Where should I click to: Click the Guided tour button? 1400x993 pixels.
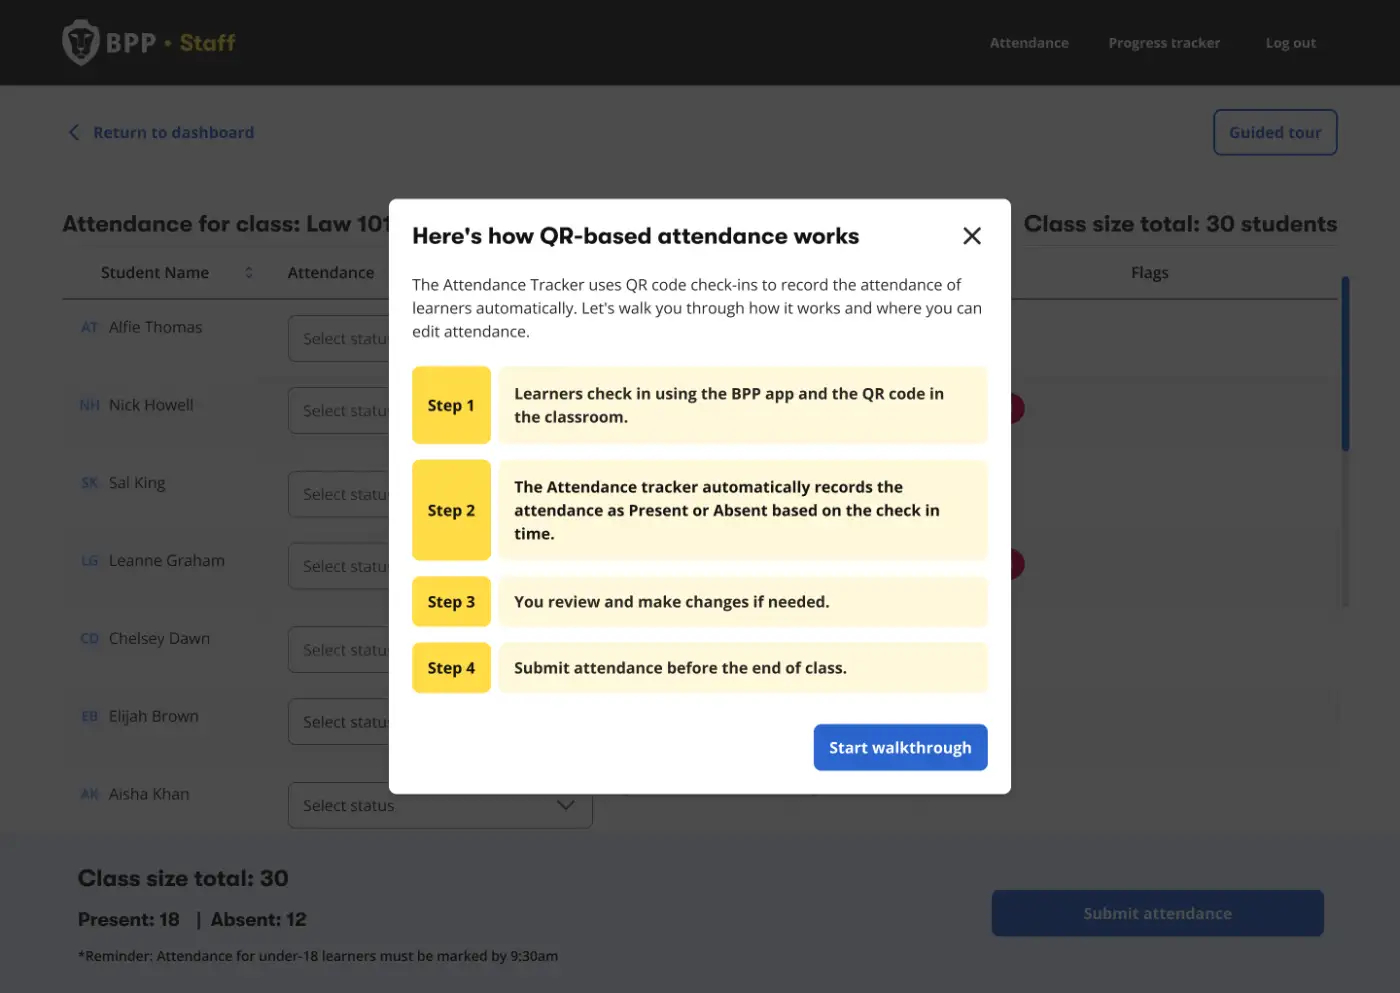pyautogui.click(x=1275, y=132)
